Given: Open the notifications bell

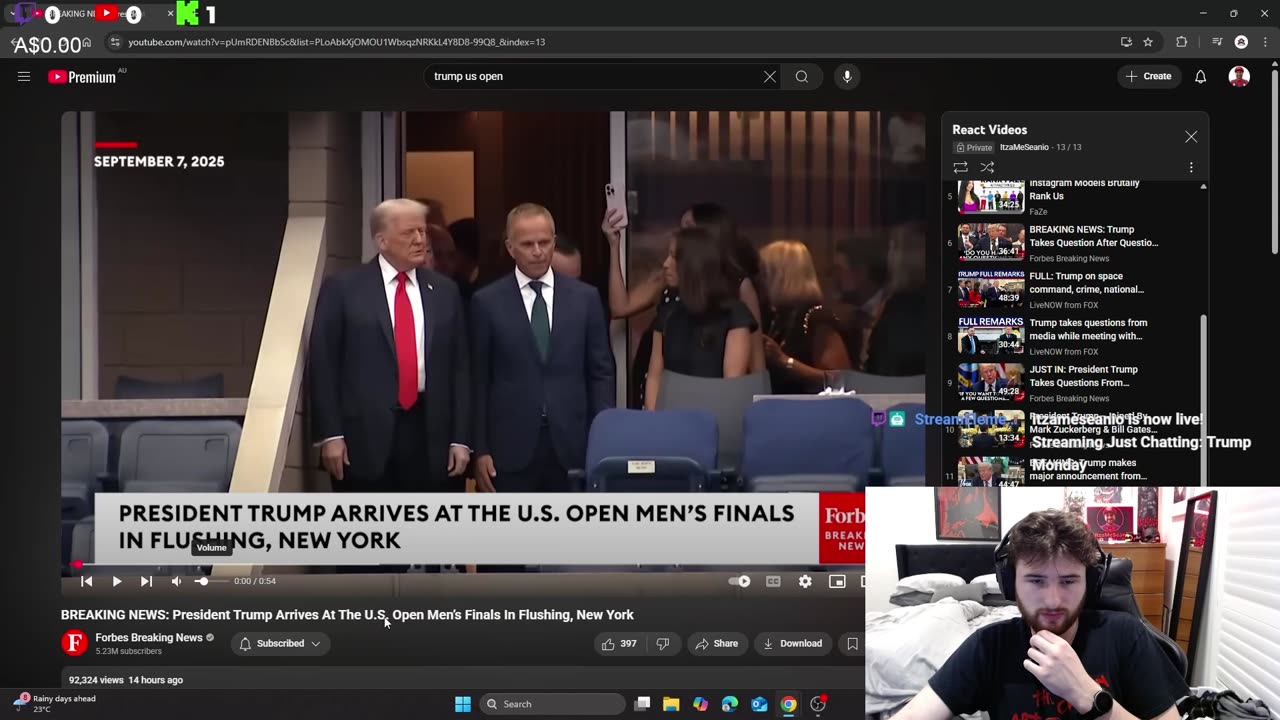Looking at the screenshot, I should click(x=1201, y=76).
